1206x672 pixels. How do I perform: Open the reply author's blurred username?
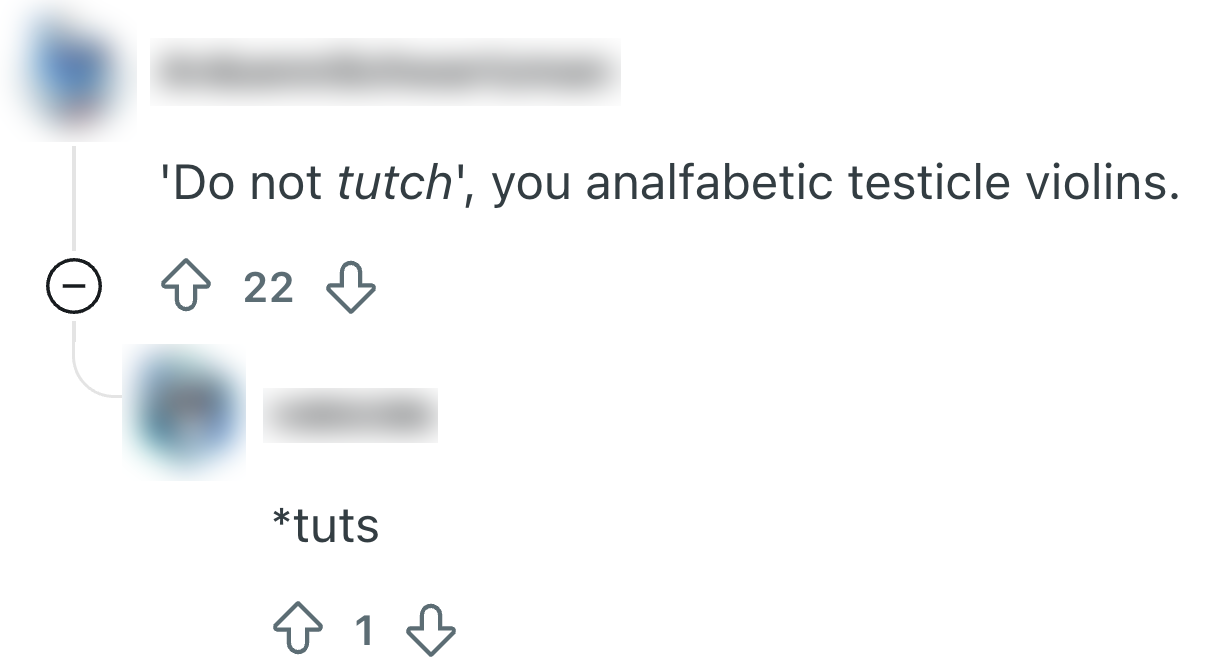click(350, 415)
